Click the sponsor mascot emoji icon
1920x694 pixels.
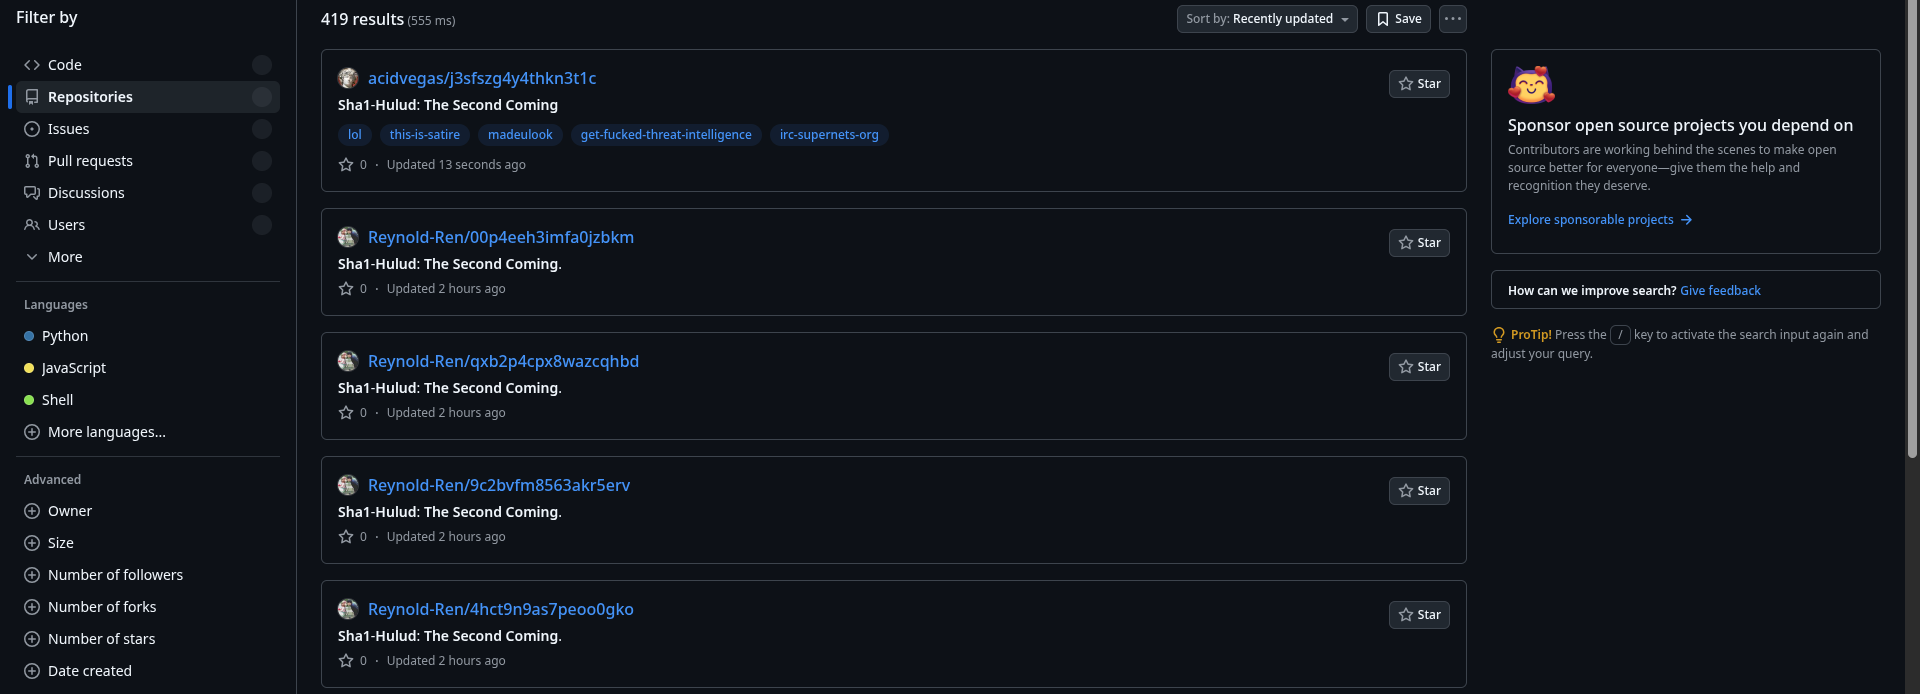click(1531, 86)
